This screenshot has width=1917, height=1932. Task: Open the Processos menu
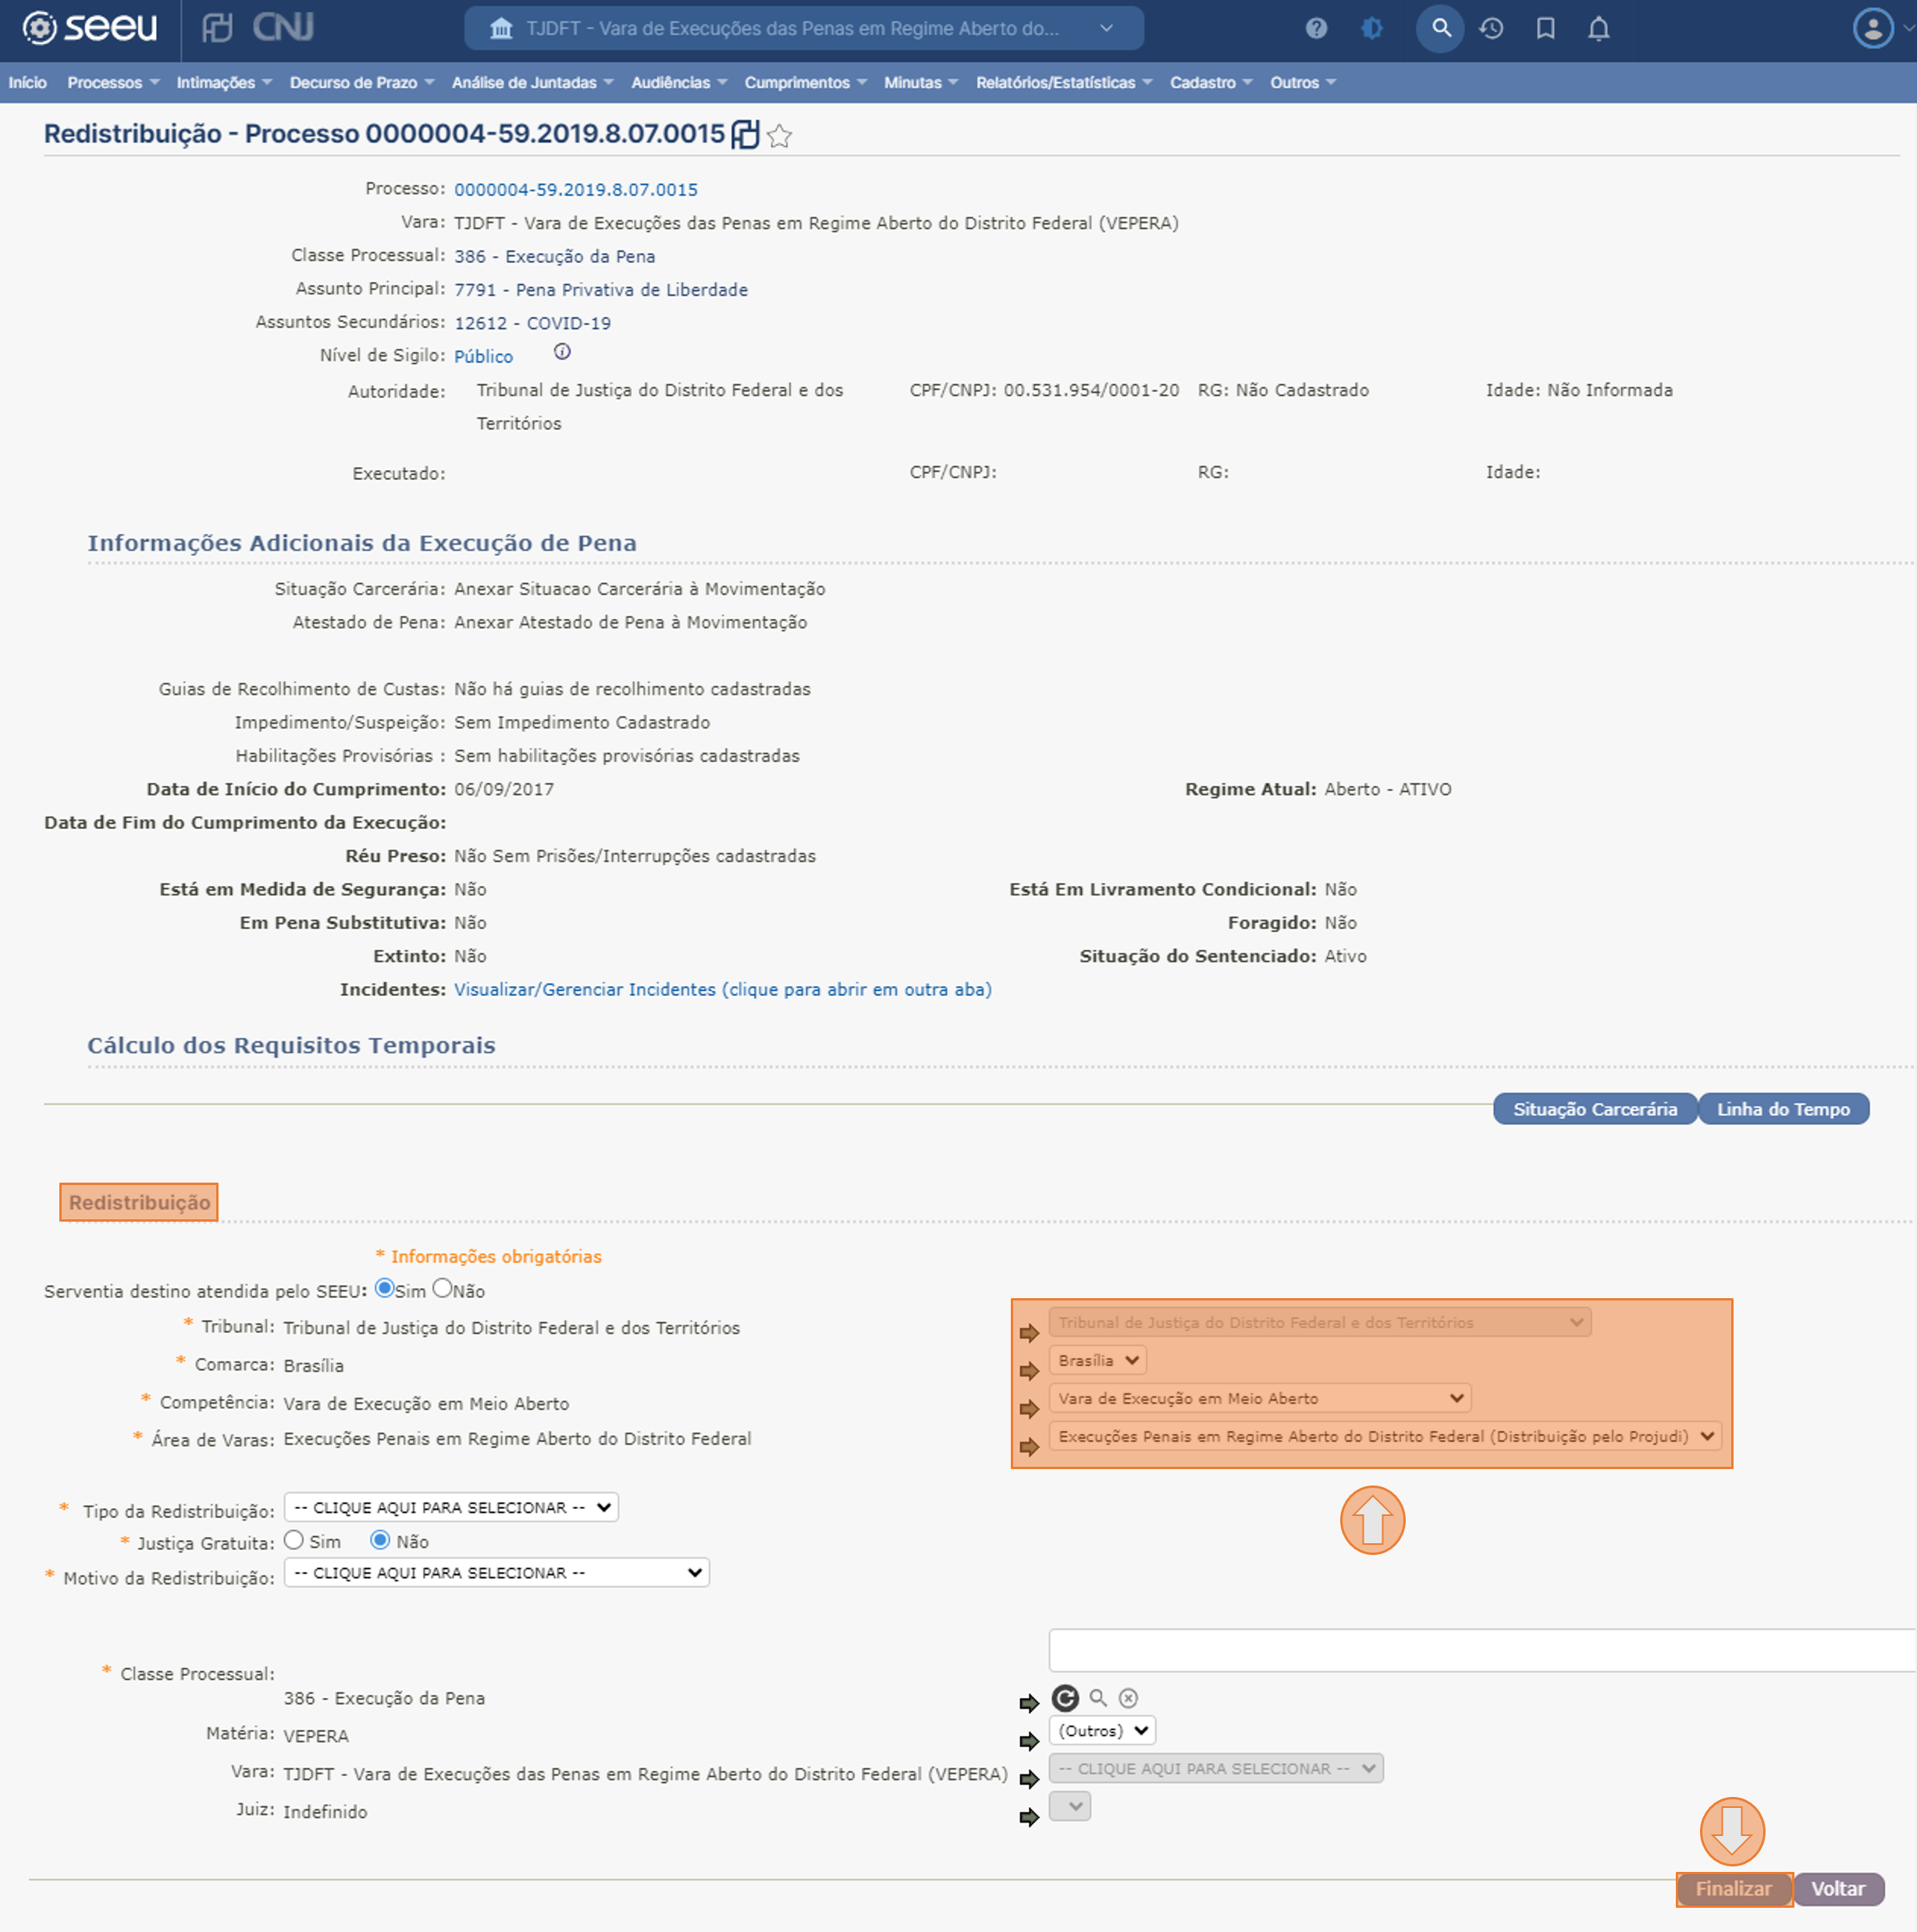[113, 82]
